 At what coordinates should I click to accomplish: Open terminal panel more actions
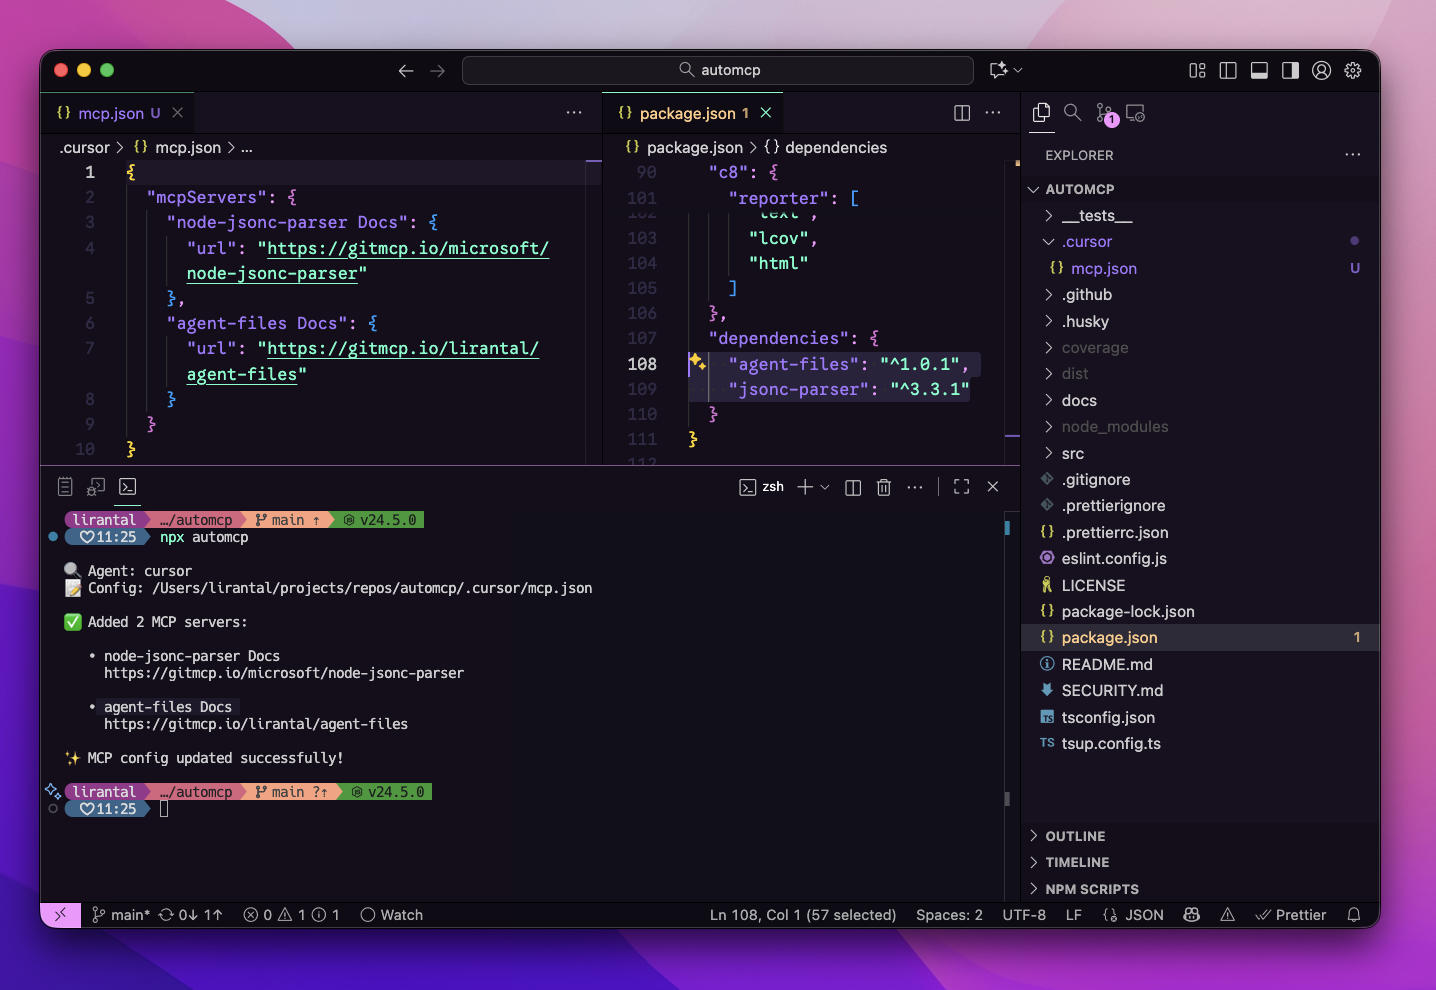[915, 487]
